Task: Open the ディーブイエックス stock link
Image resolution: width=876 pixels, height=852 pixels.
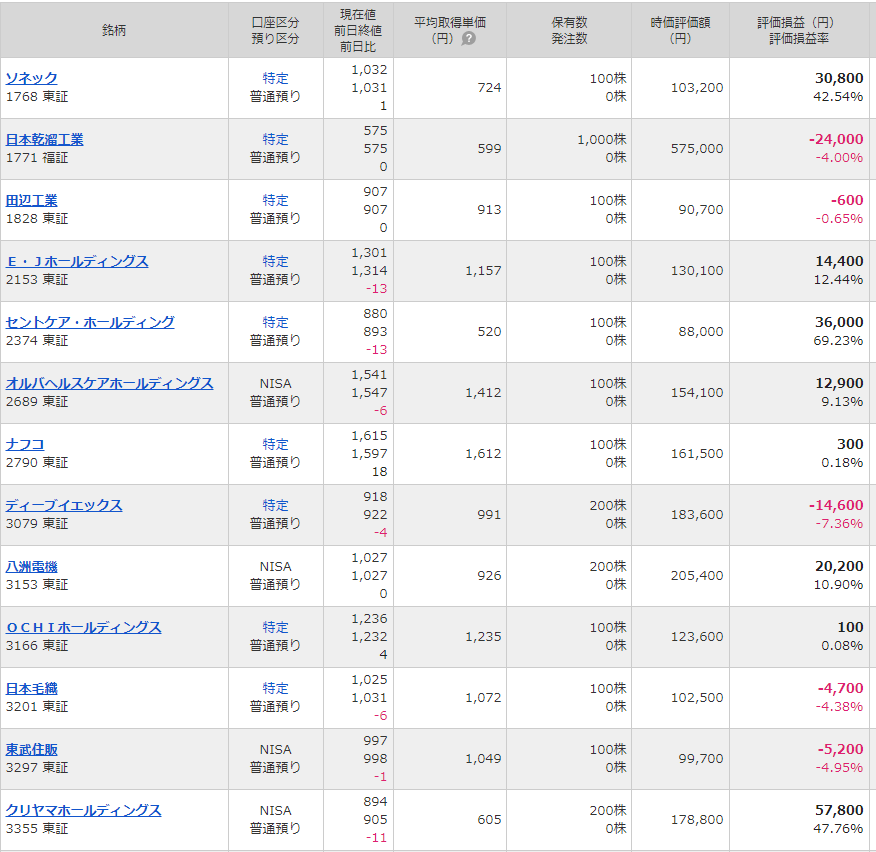Action: [x=64, y=505]
